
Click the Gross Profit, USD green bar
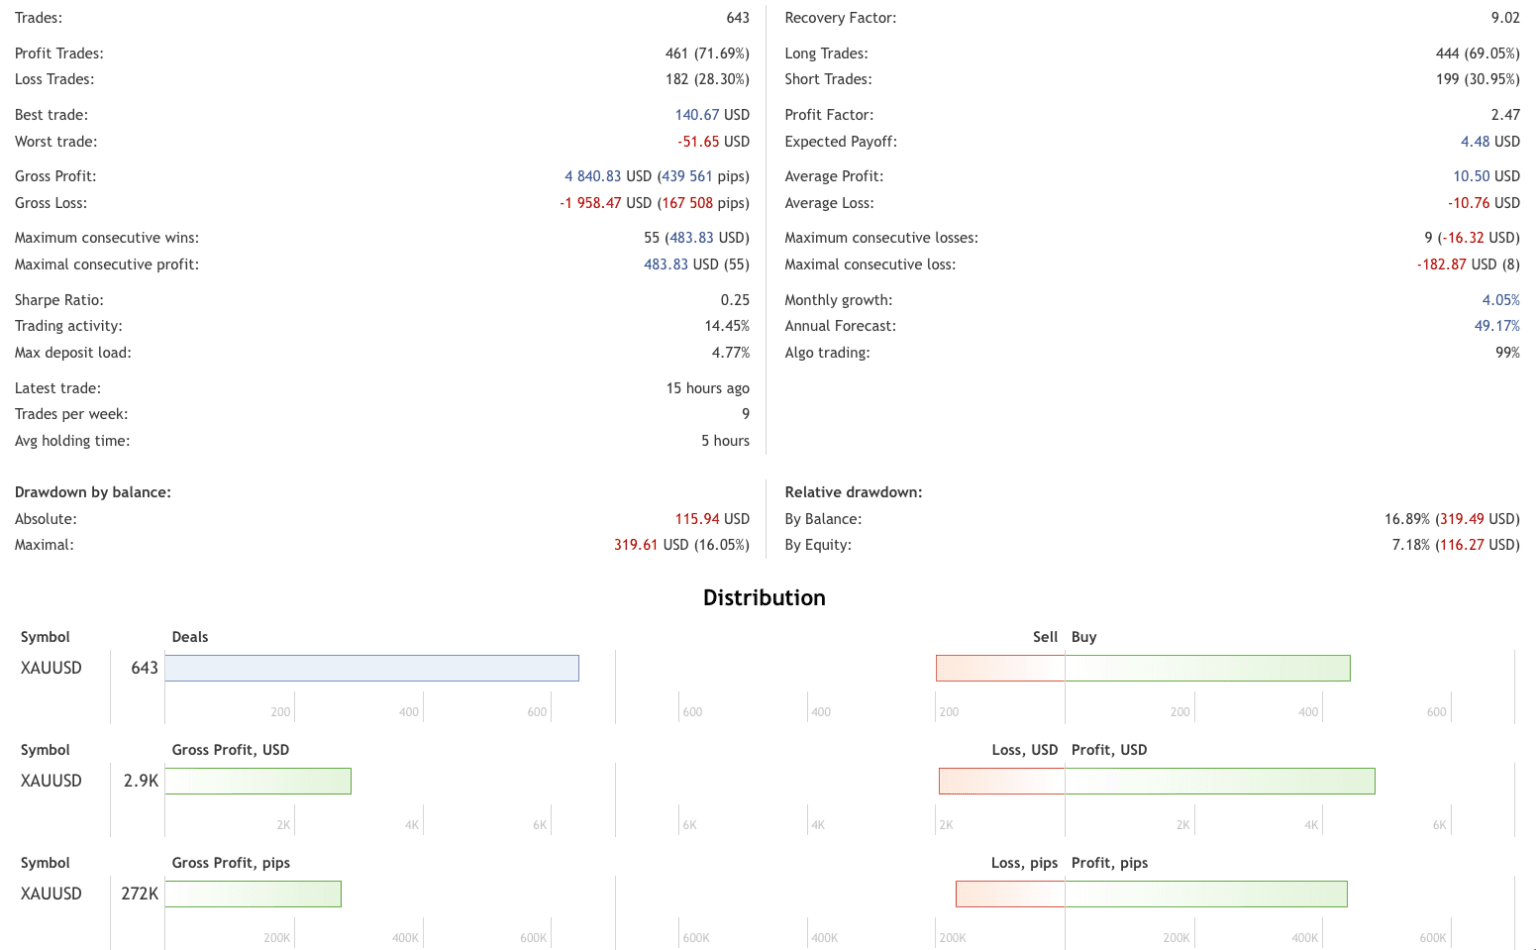point(258,781)
